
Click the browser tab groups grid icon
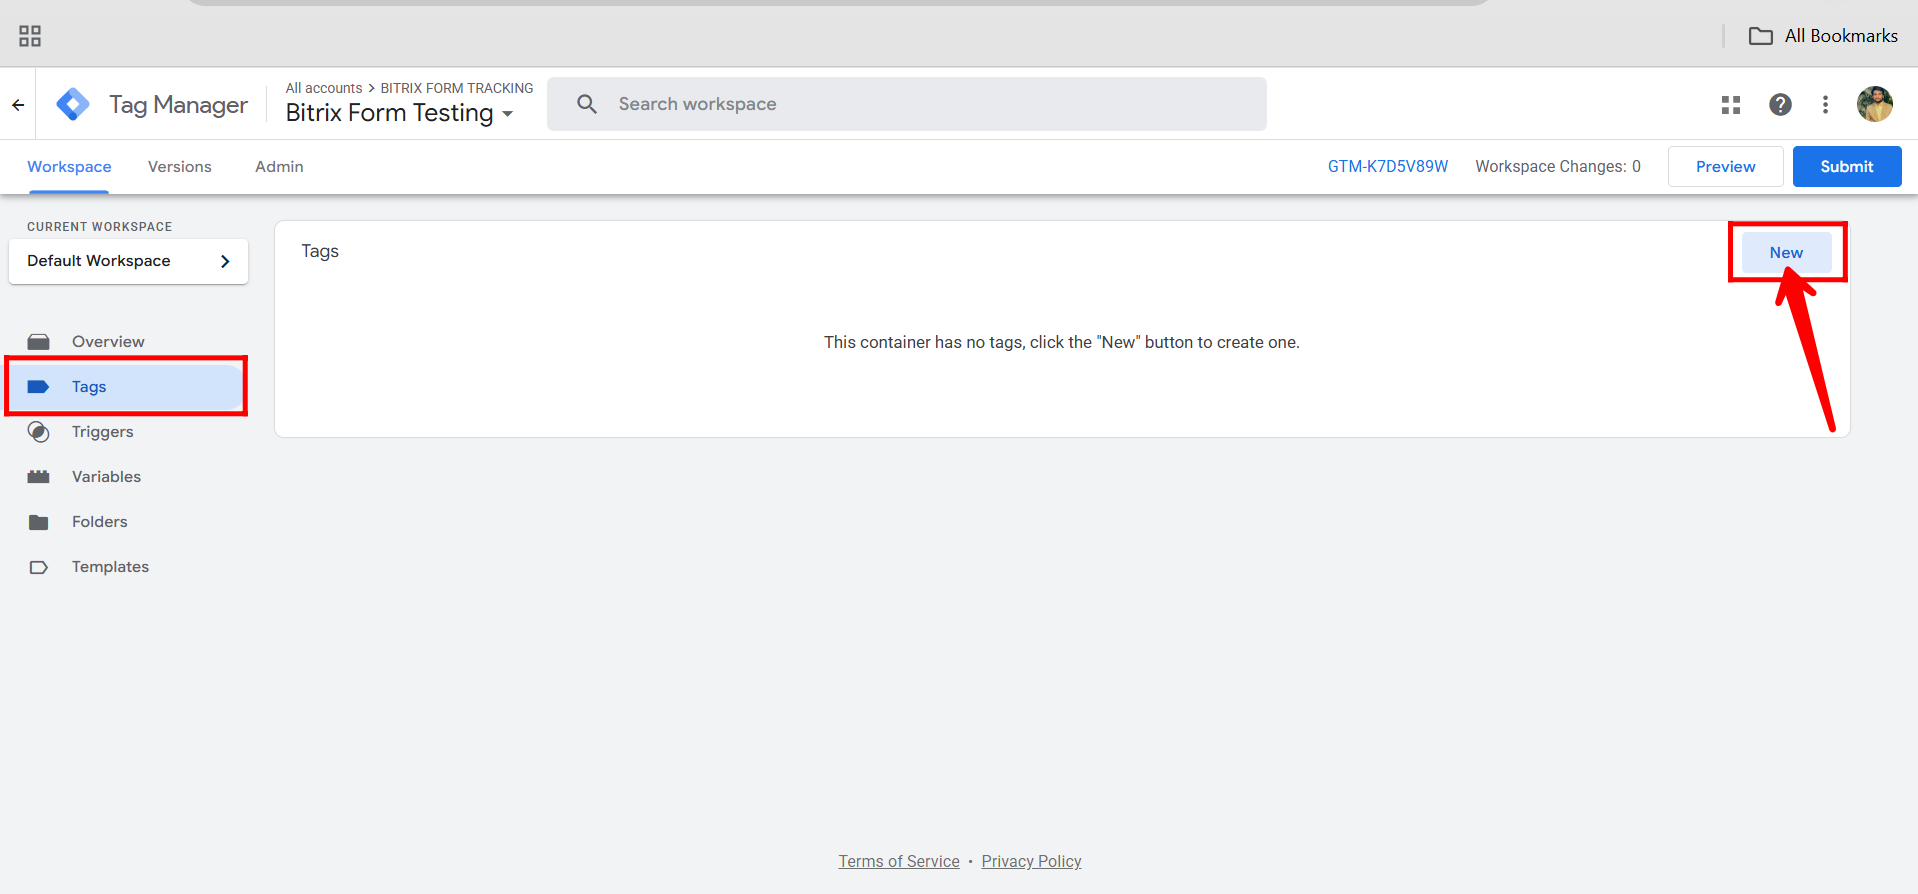pos(30,36)
